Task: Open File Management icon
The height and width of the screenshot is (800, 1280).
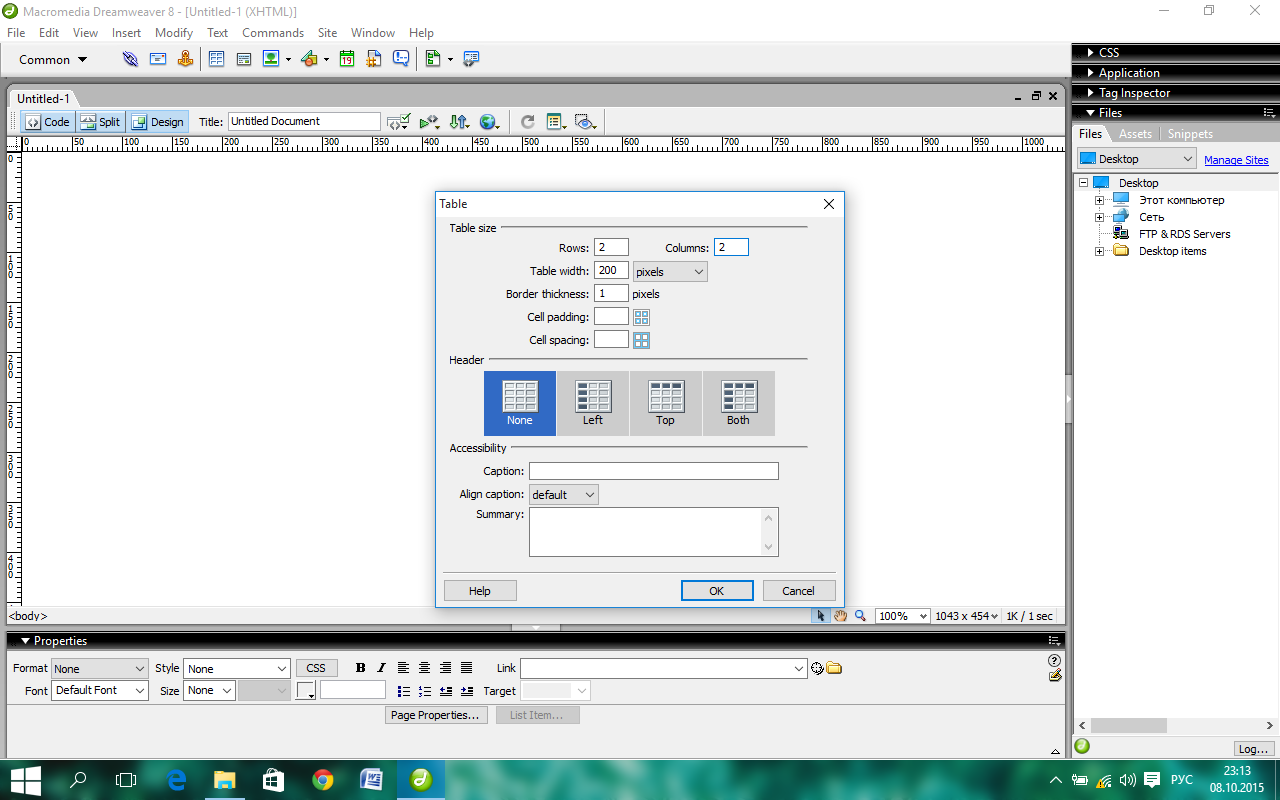Action: (x=459, y=122)
